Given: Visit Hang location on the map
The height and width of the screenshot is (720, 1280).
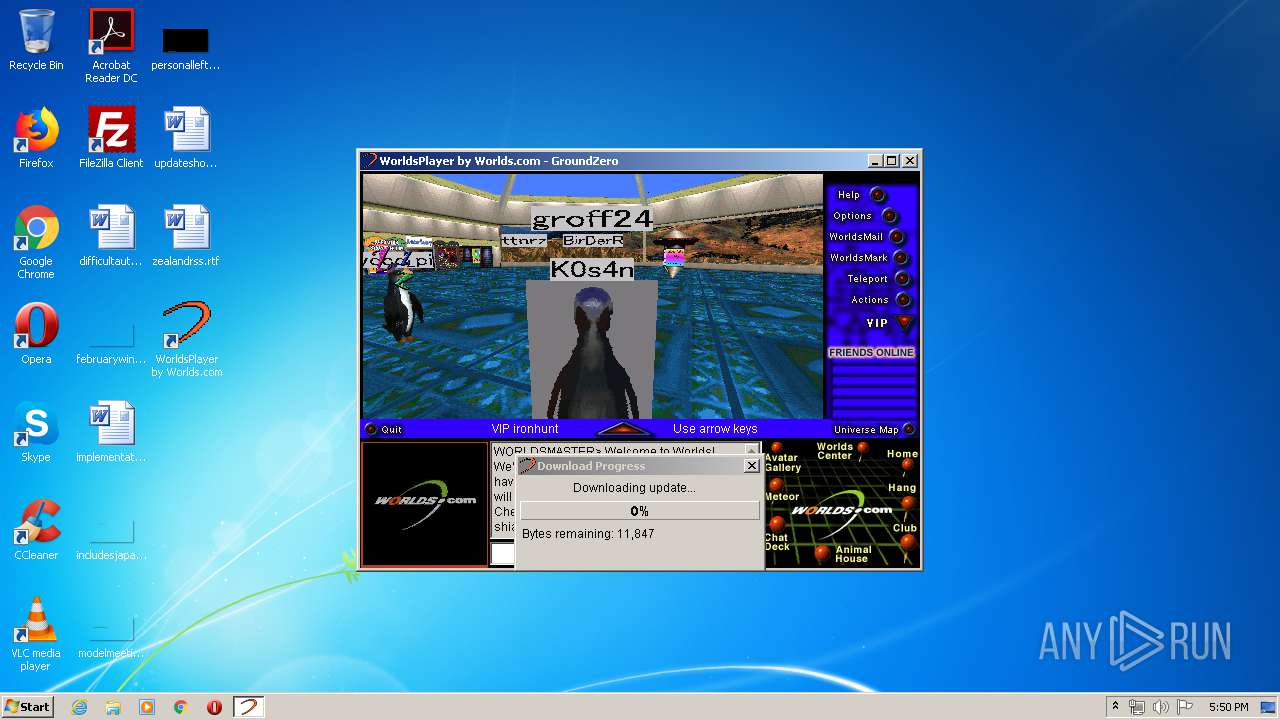Looking at the screenshot, I should pyautogui.click(x=907, y=503).
